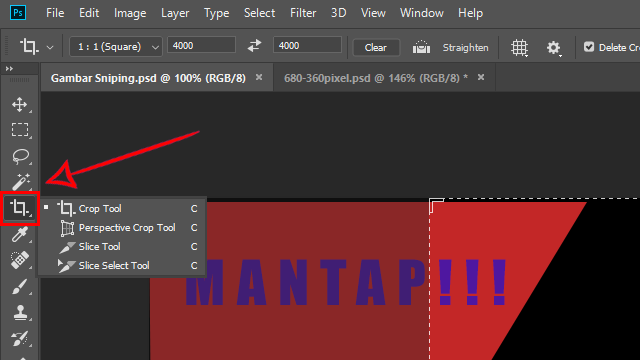
Task: Select the Move tool
Action: pos(20,104)
